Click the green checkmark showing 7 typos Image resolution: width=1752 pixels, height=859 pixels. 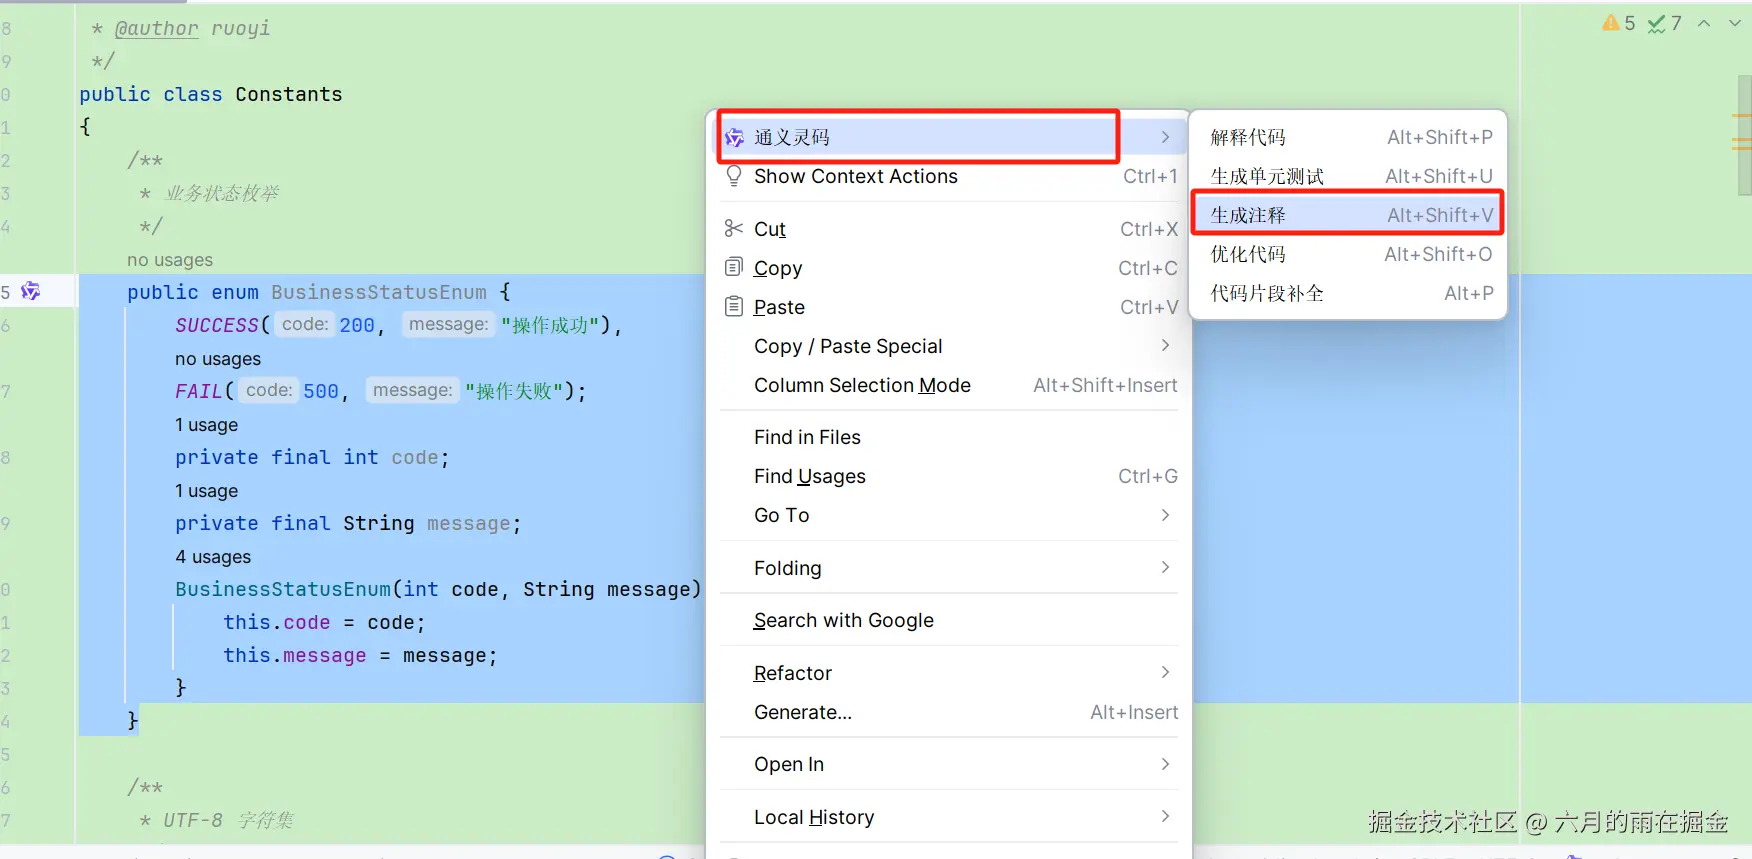[x=1657, y=23]
